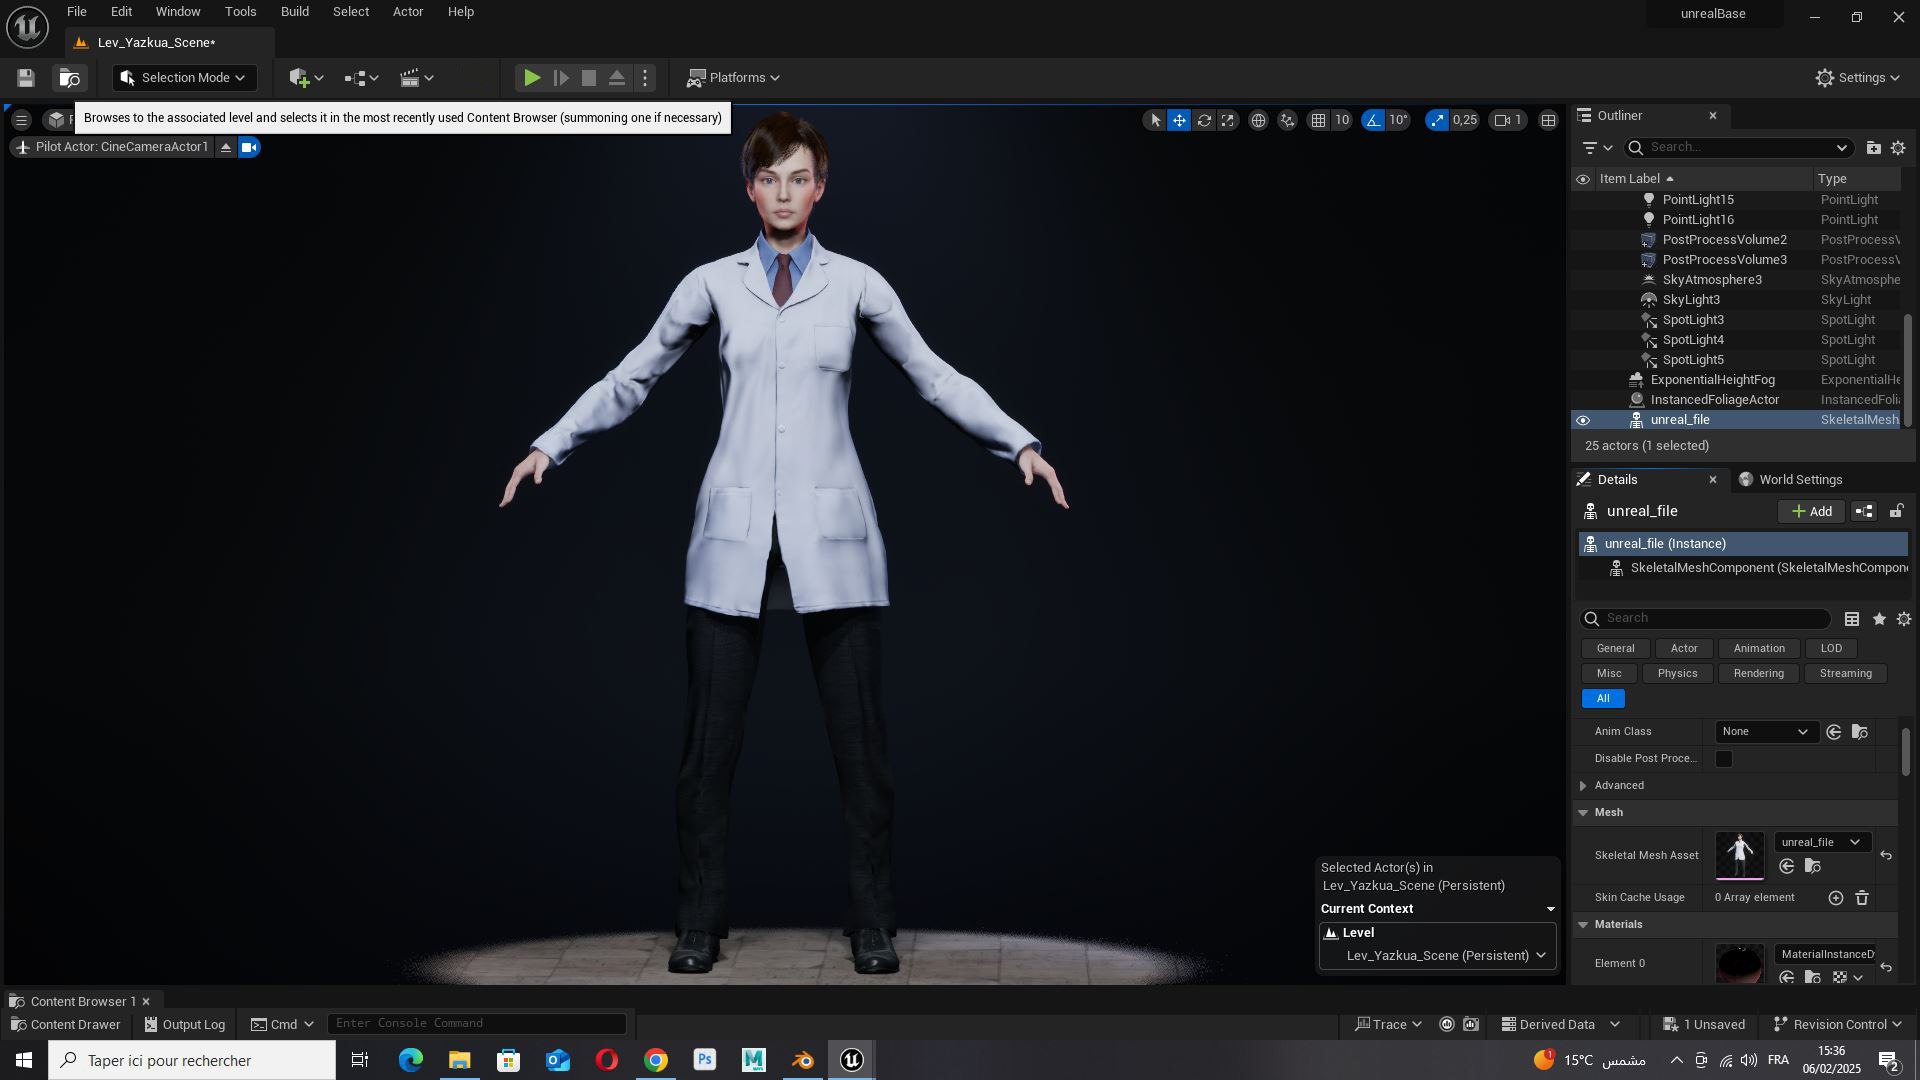Toggle rotation angle snapping
1920x1080 pixels.
(1373, 120)
